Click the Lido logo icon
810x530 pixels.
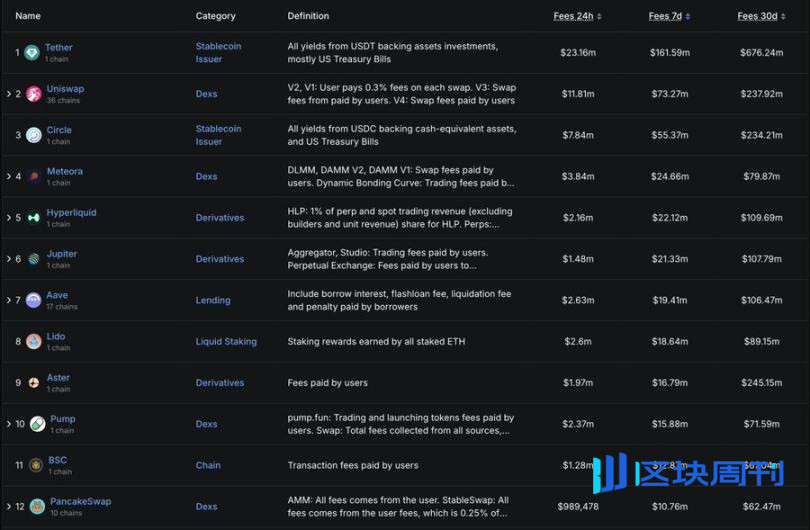tap(34, 342)
